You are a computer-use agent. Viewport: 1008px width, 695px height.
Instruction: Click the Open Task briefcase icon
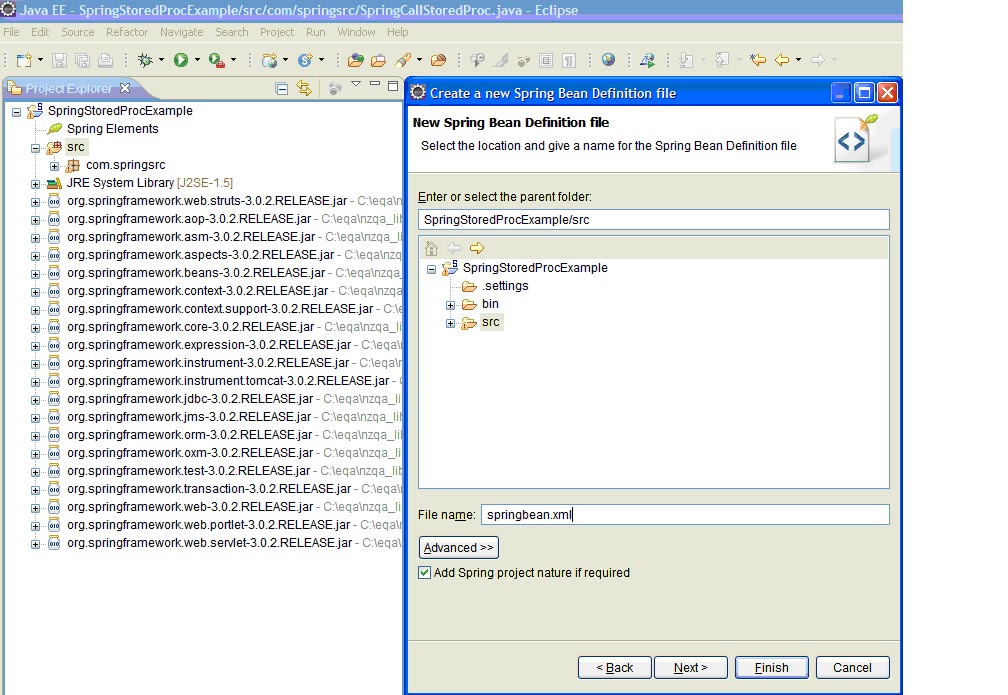pyautogui.click(x=379, y=60)
